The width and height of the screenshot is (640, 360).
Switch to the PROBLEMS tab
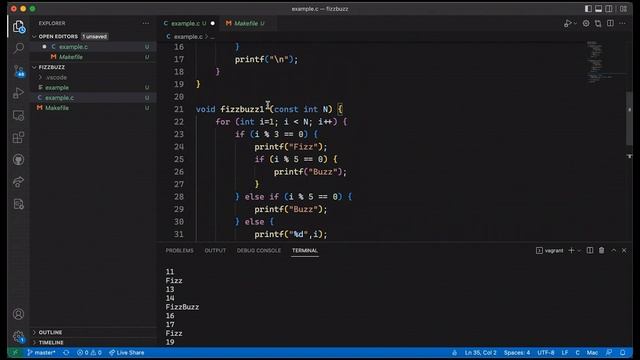pyautogui.click(x=180, y=250)
